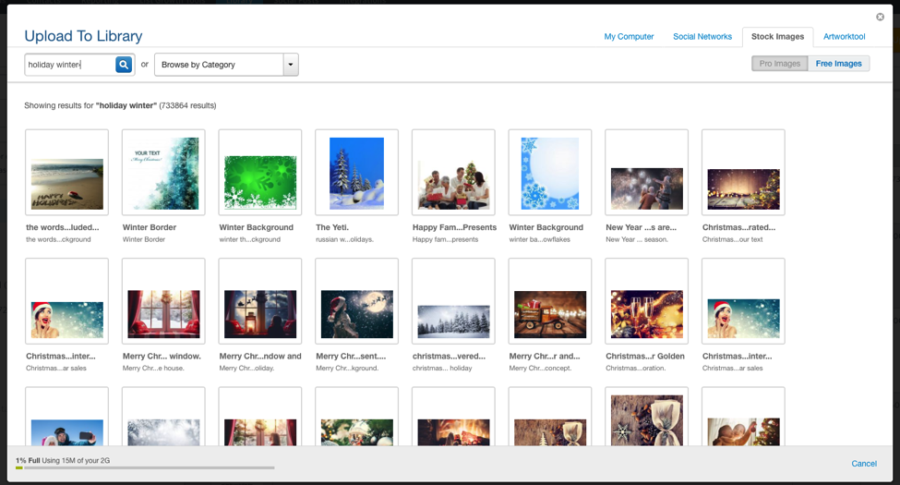Click the magnifying glass search icon

tap(123, 65)
